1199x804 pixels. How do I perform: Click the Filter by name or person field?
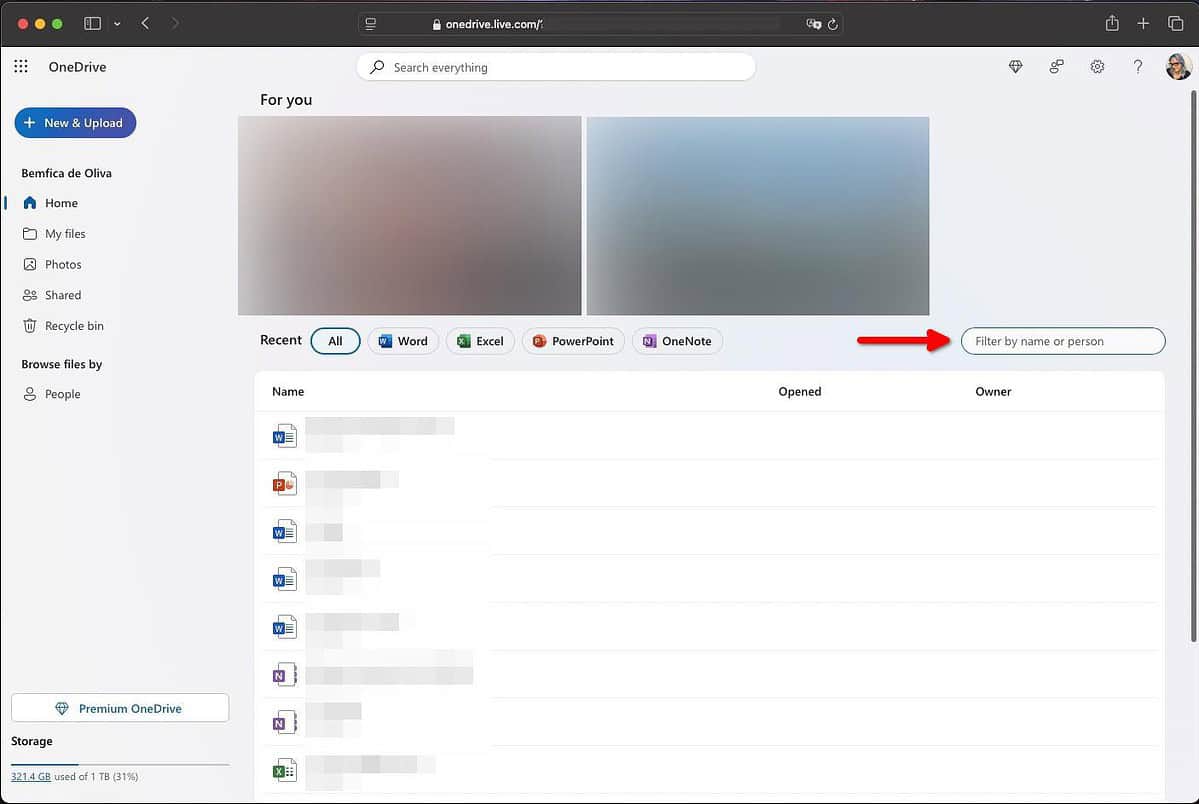pyautogui.click(x=1063, y=341)
